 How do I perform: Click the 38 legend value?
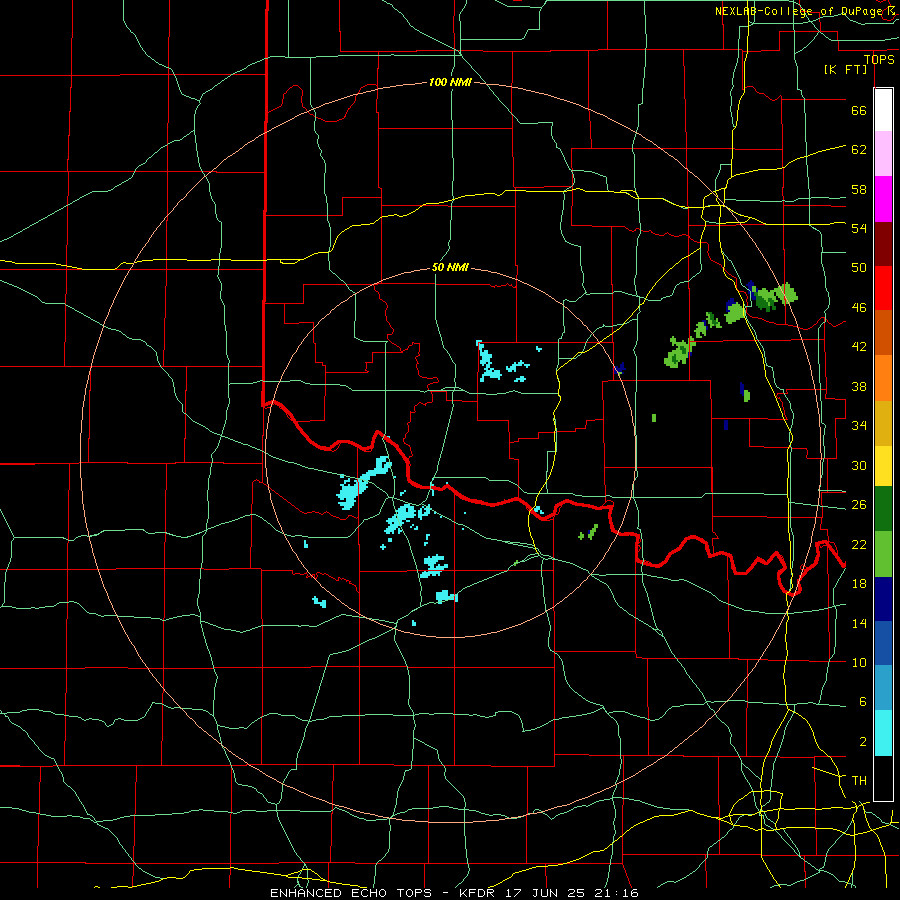point(859,387)
